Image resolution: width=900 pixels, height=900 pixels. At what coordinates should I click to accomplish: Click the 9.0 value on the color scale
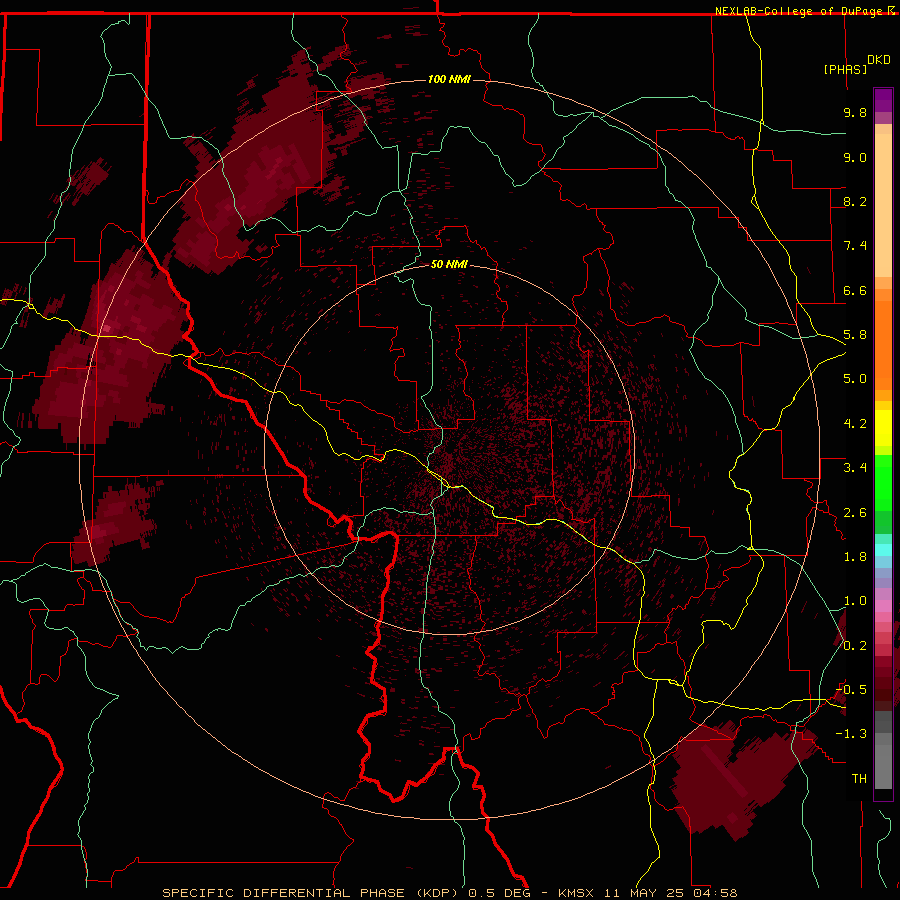coord(855,157)
